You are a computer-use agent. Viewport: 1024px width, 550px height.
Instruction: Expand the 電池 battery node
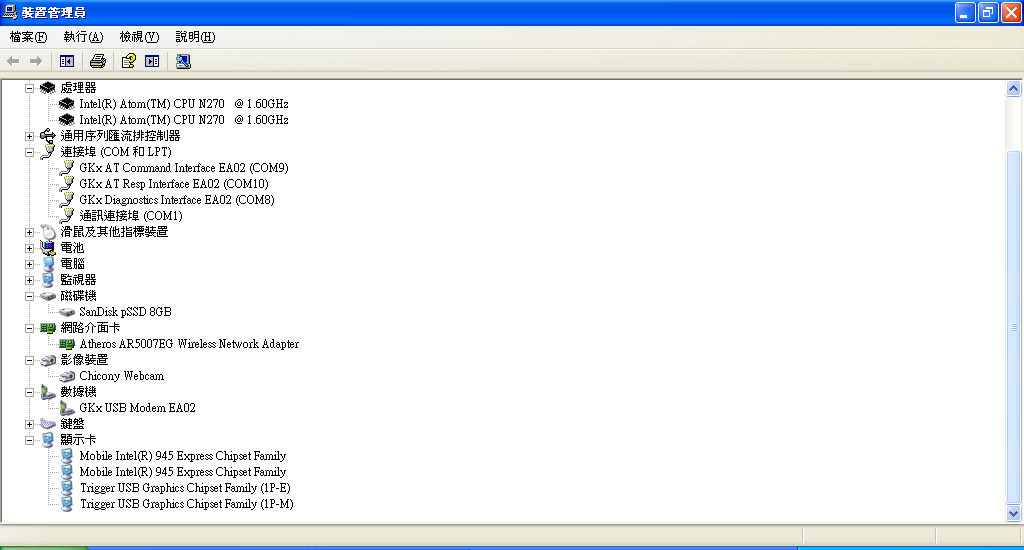coord(29,248)
